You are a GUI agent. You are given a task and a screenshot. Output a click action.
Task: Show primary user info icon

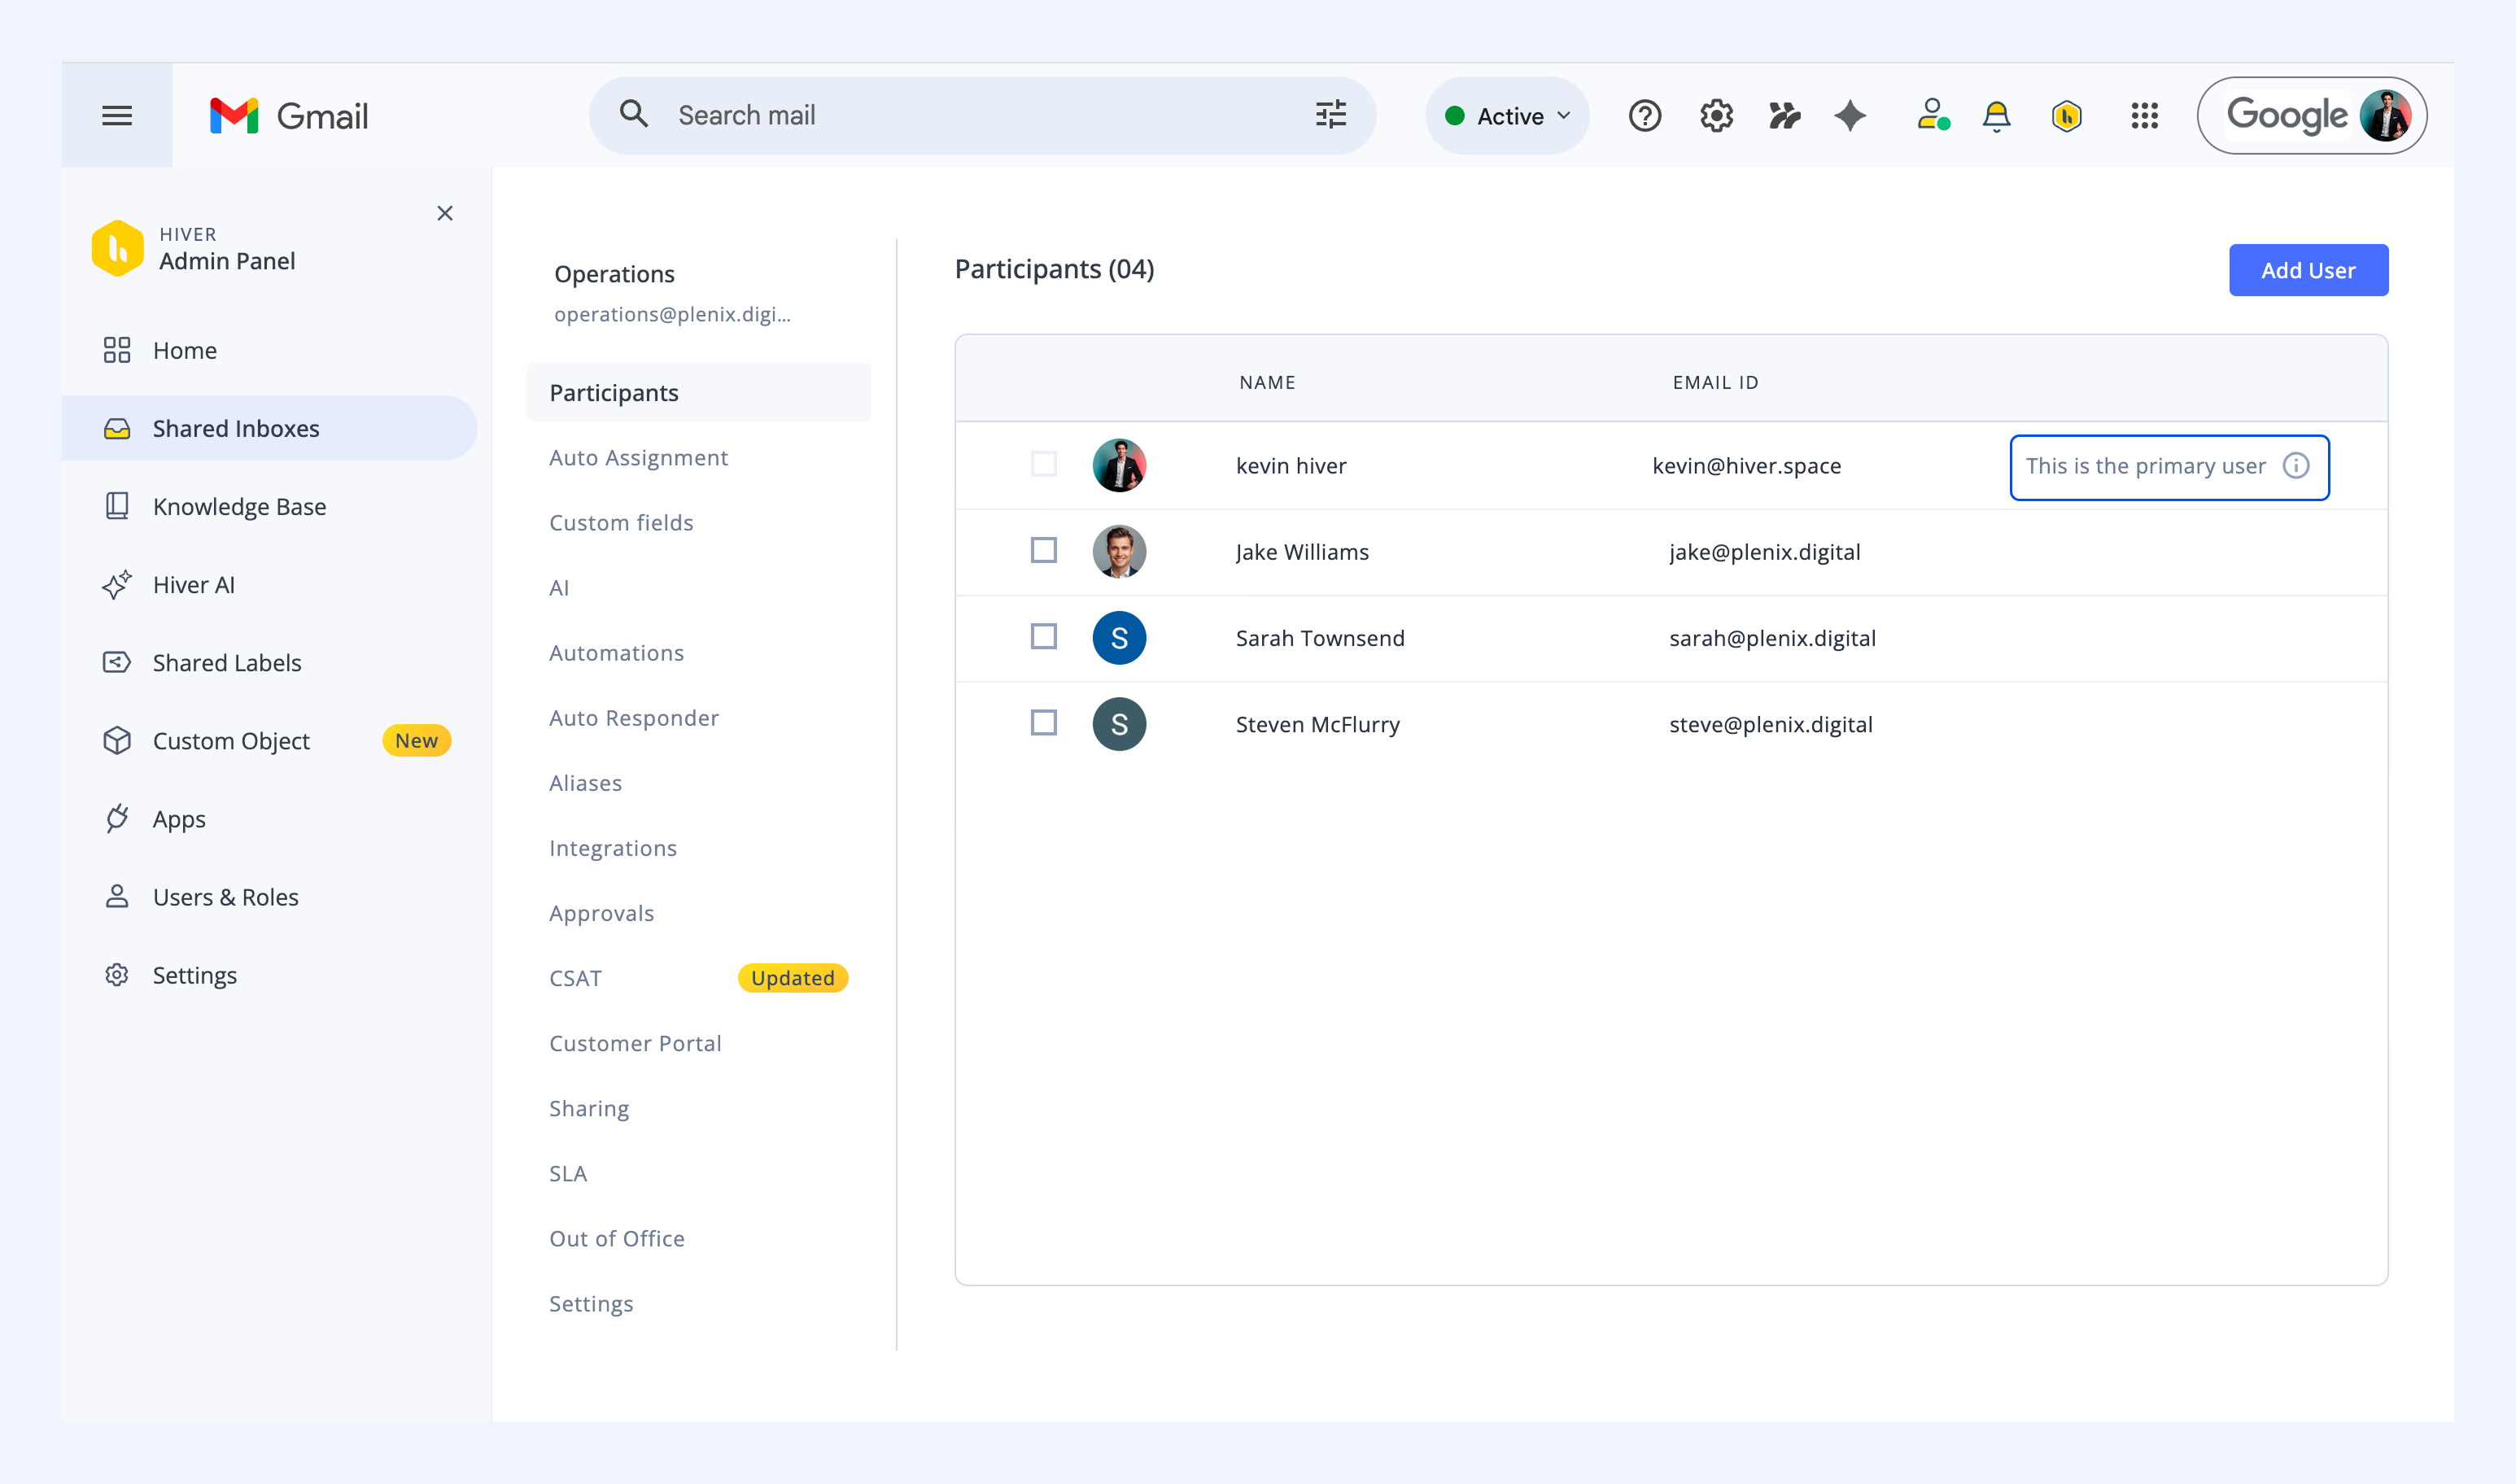point(2296,466)
